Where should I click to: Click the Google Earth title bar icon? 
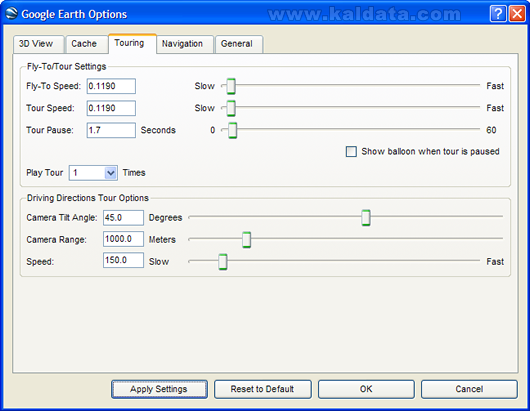point(11,14)
